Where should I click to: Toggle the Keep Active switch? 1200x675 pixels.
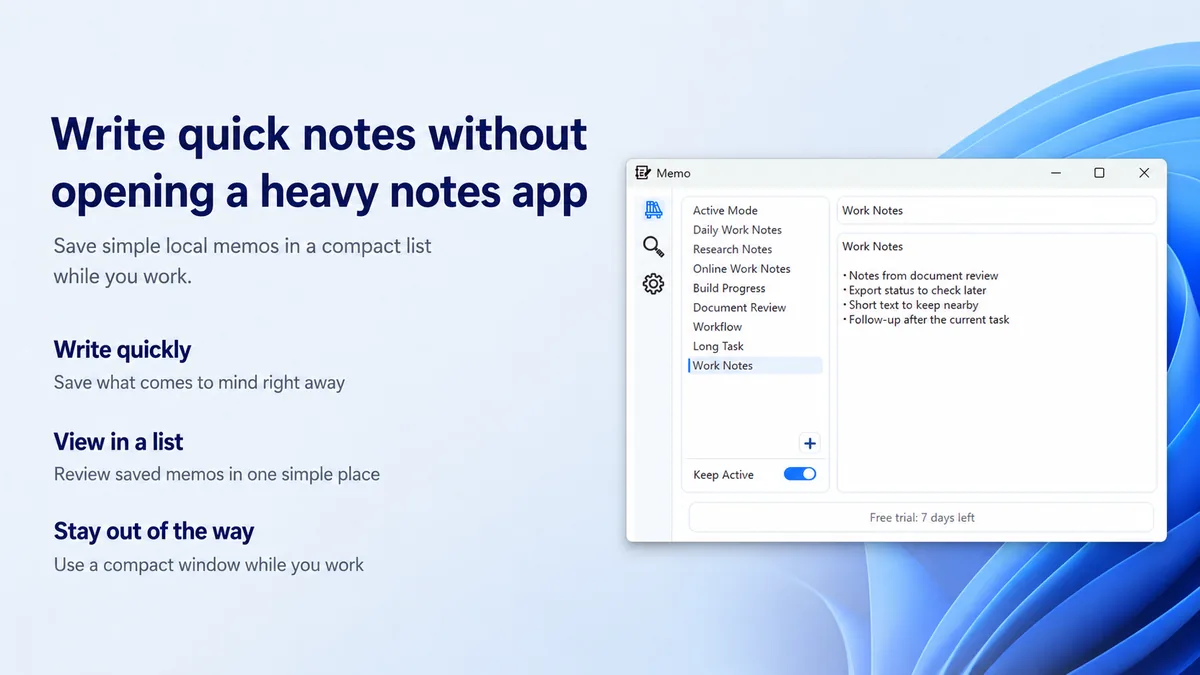(800, 474)
